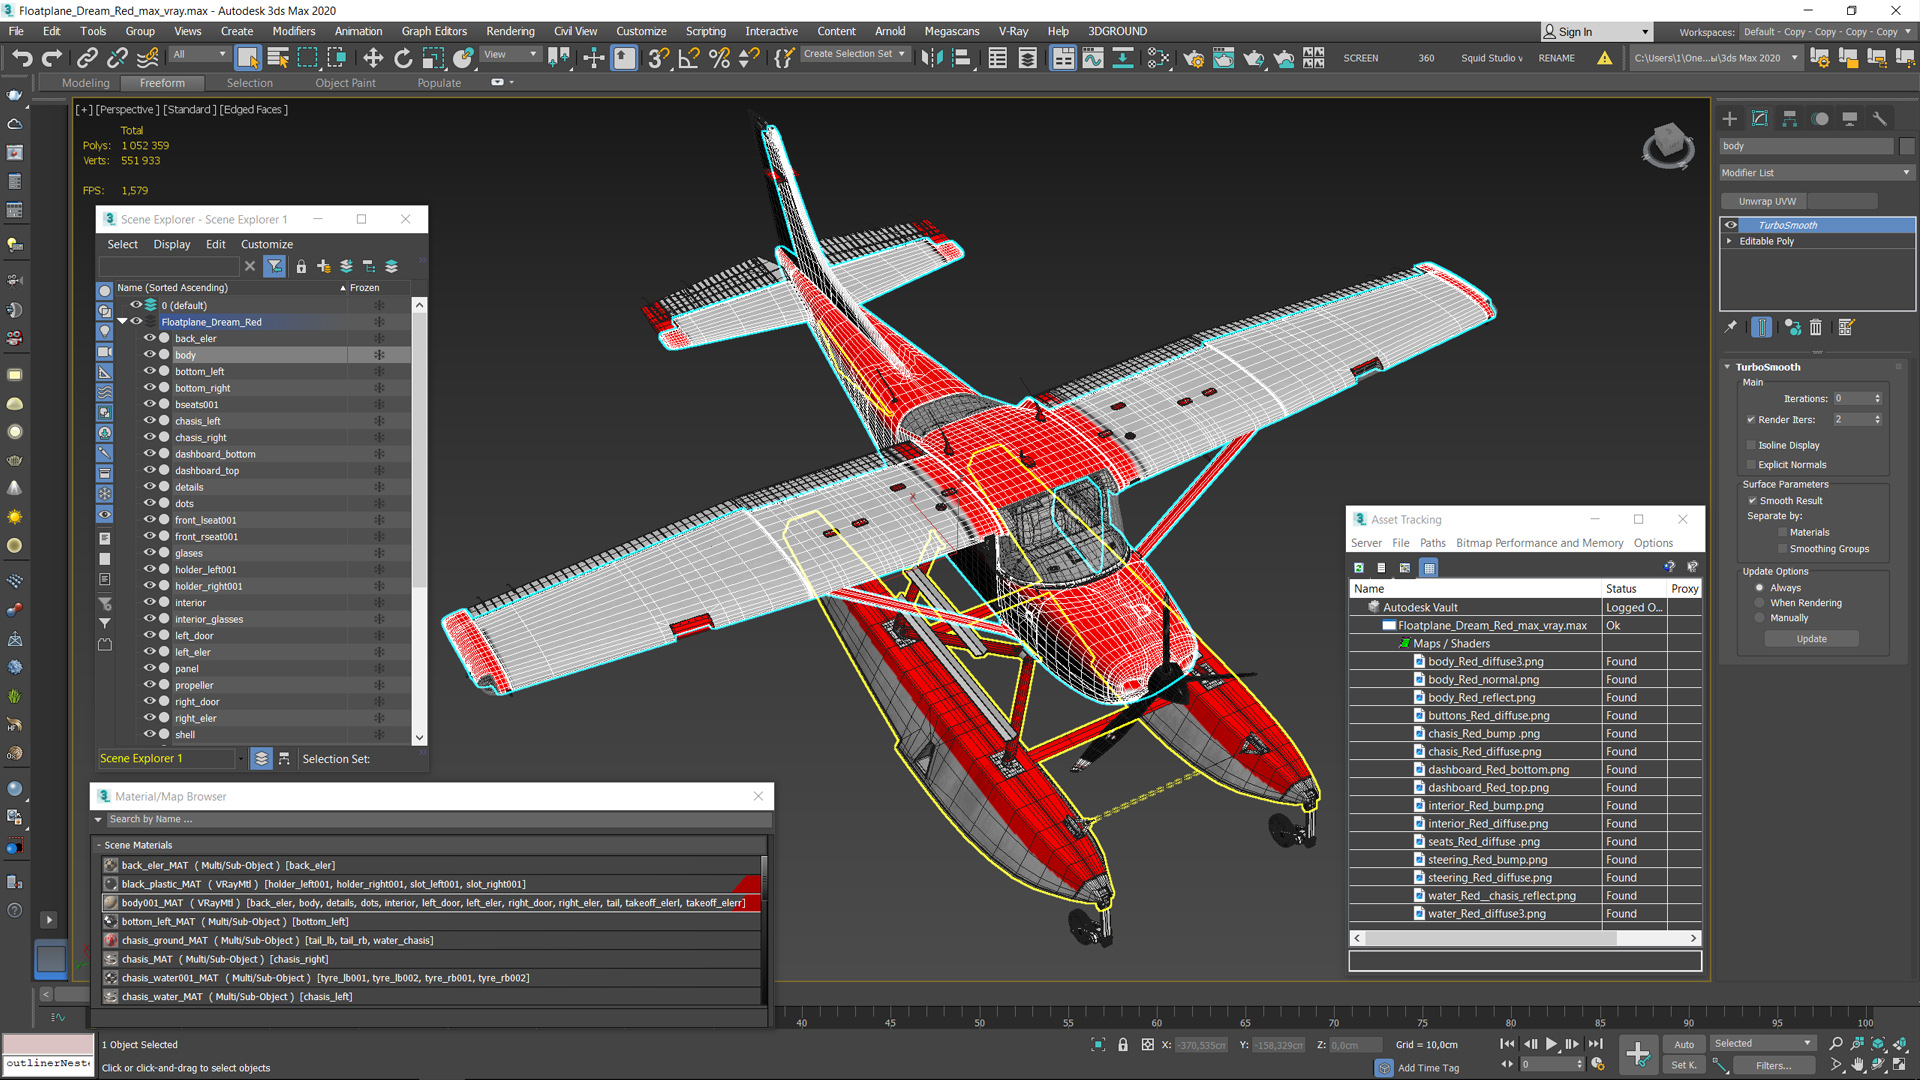Activate the Select Object tool
Image resolution: width=1920 pixels, height=1080 pixels.
coord(248,58)
